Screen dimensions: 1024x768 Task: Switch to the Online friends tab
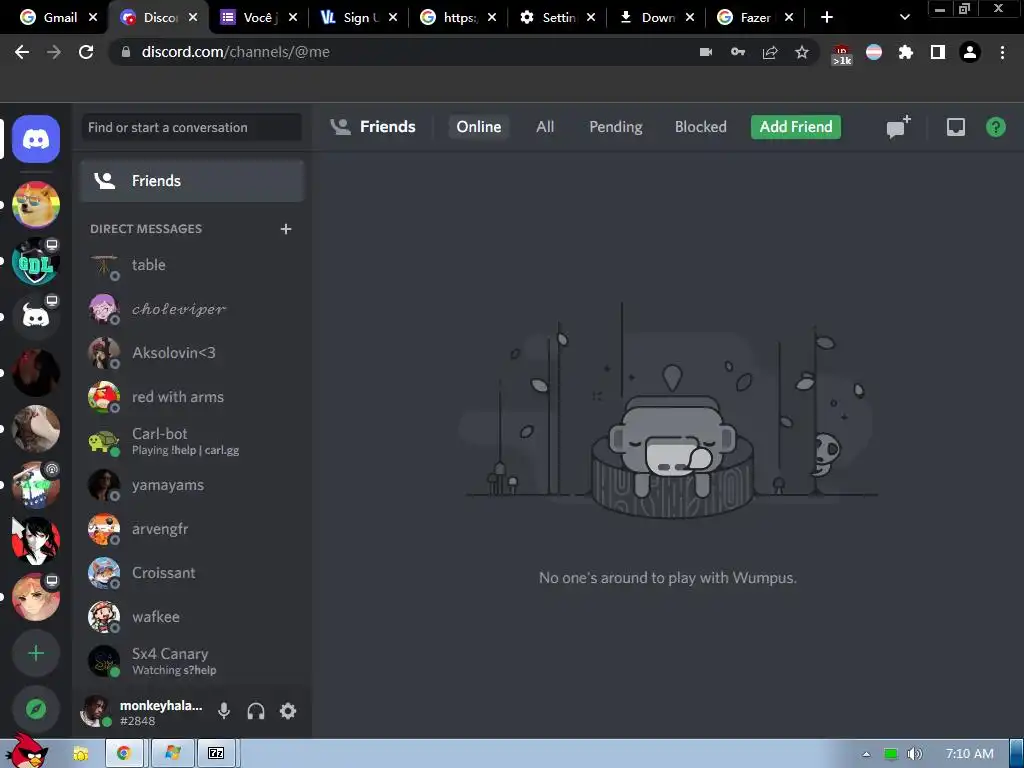click(x=479, y=127)
